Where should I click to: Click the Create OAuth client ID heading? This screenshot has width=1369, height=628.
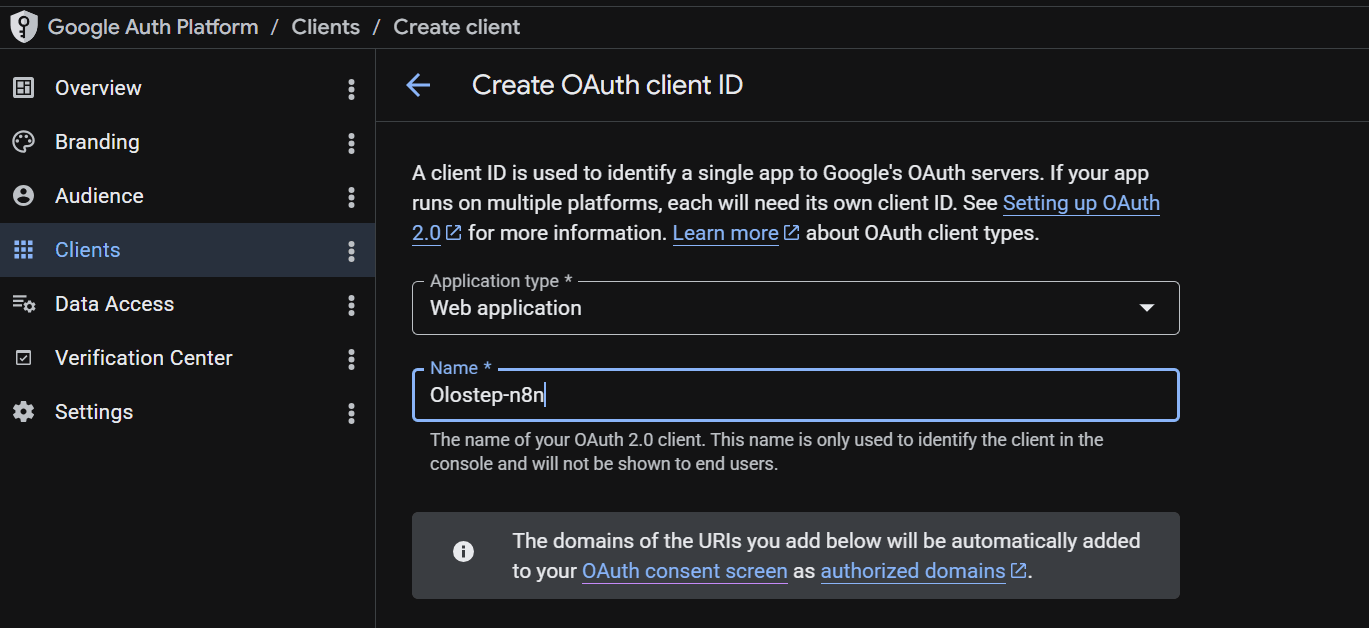click(x=608, y=85)
